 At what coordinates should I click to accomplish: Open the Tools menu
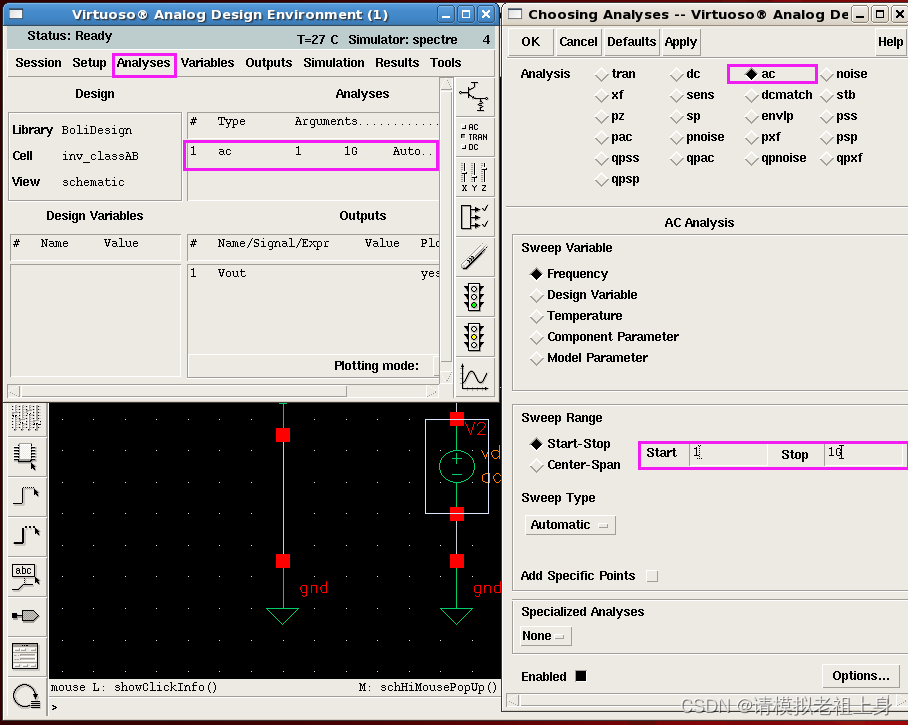point(445,63)
